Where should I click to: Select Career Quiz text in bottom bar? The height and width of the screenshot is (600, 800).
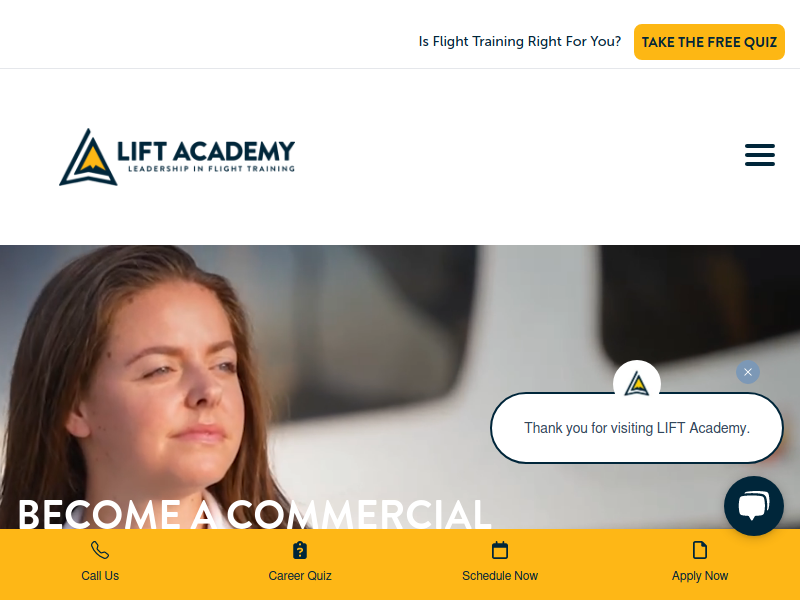click(x=300, y=576)
